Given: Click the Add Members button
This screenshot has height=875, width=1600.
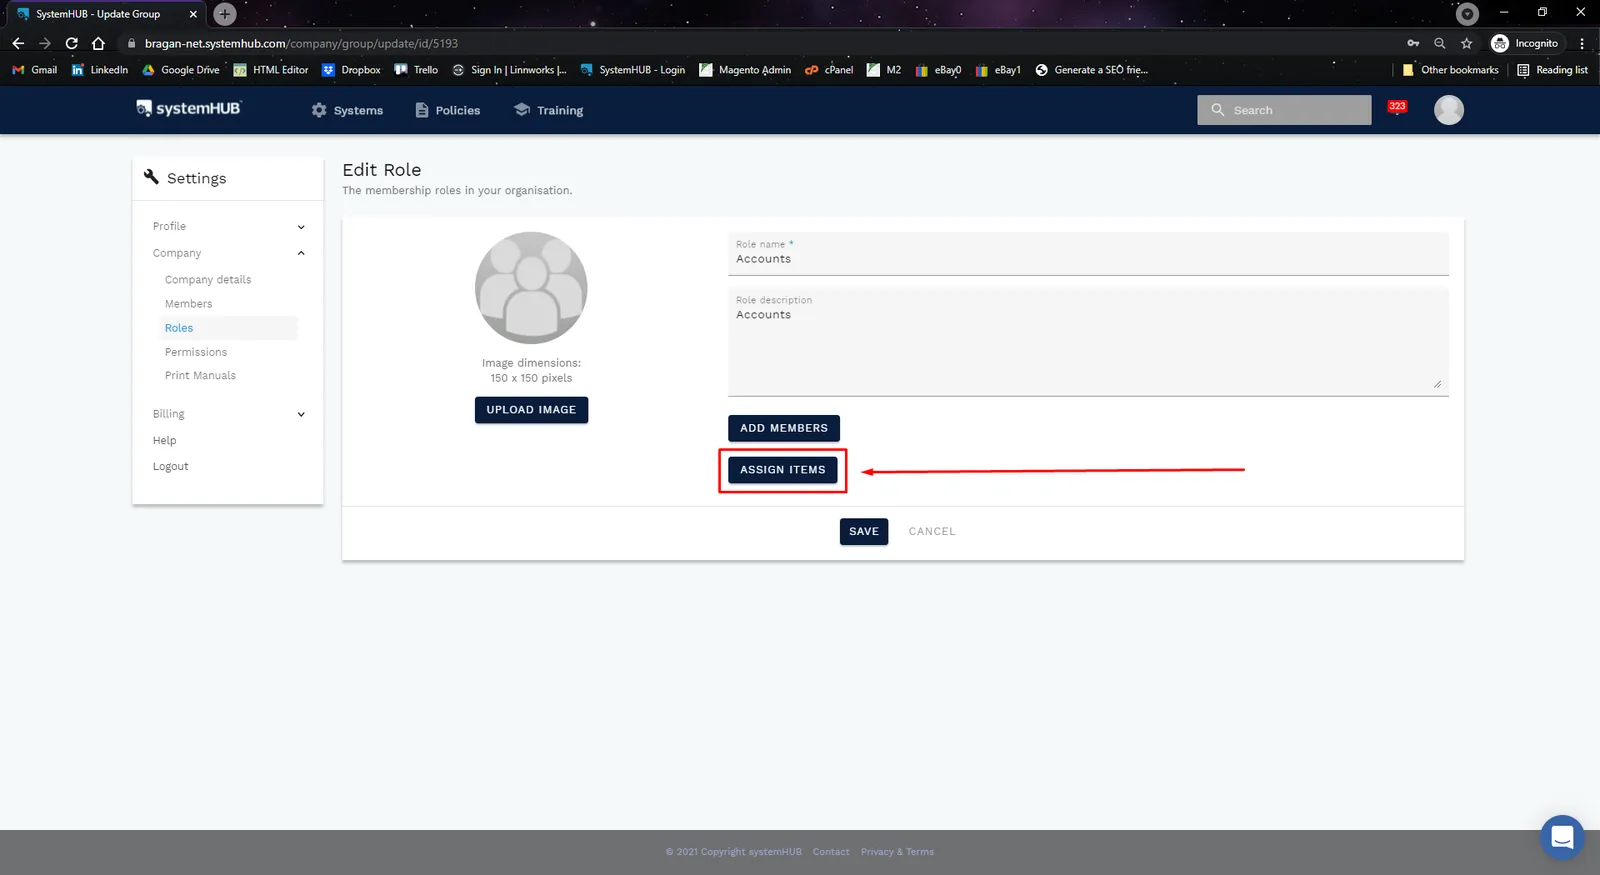Looking at the screenshot, I should tap(784, 428).
